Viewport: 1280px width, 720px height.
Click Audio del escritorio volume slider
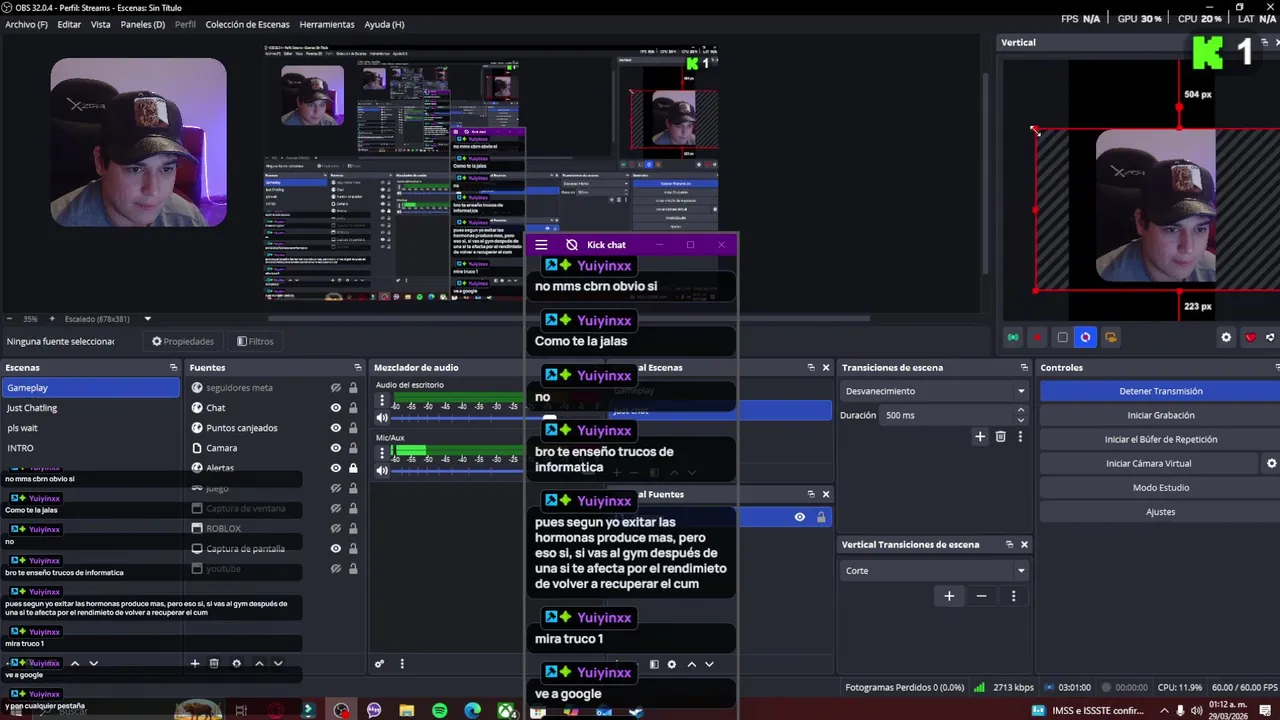[458, 417]
